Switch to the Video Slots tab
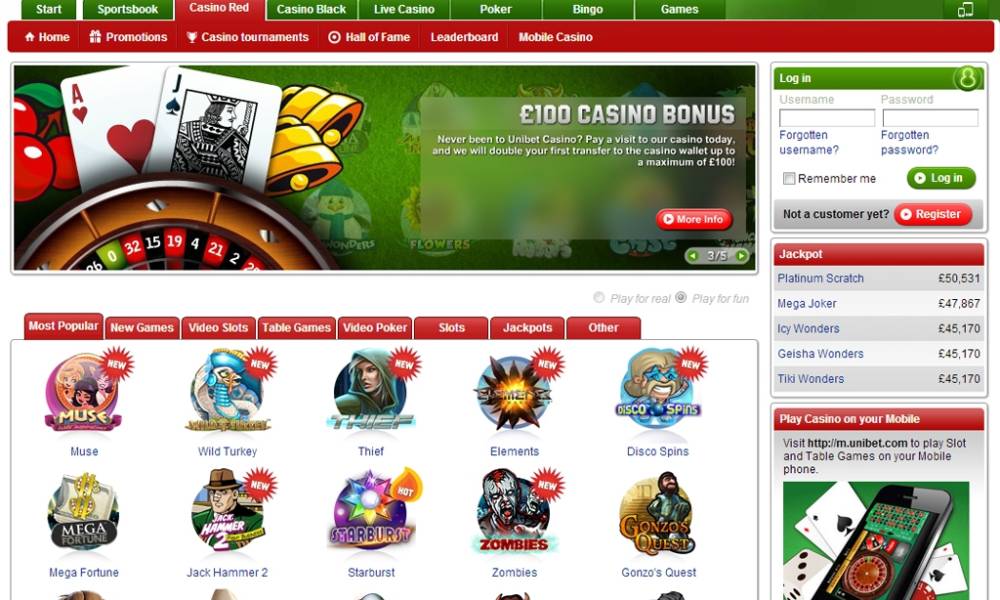Screen dimensions: 1000x600 coord(218,328)
